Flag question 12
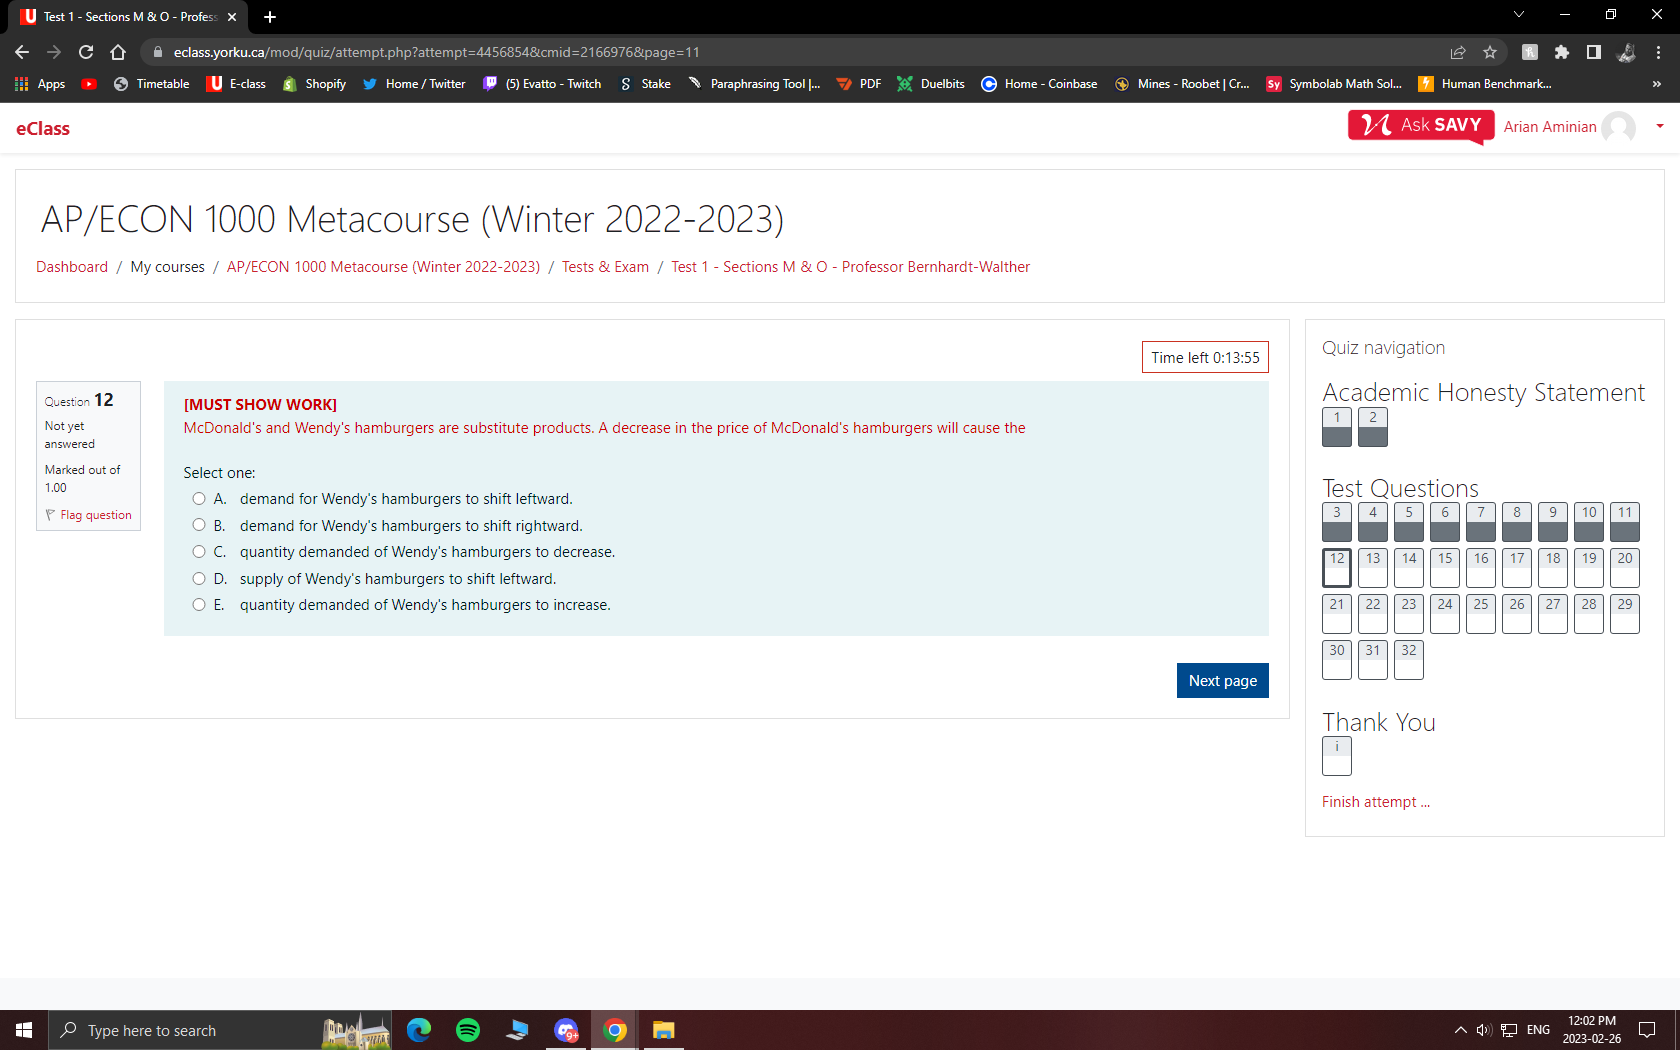Image resolution: width=1680 pixels, height=1050 pixels. click(89, 515)
